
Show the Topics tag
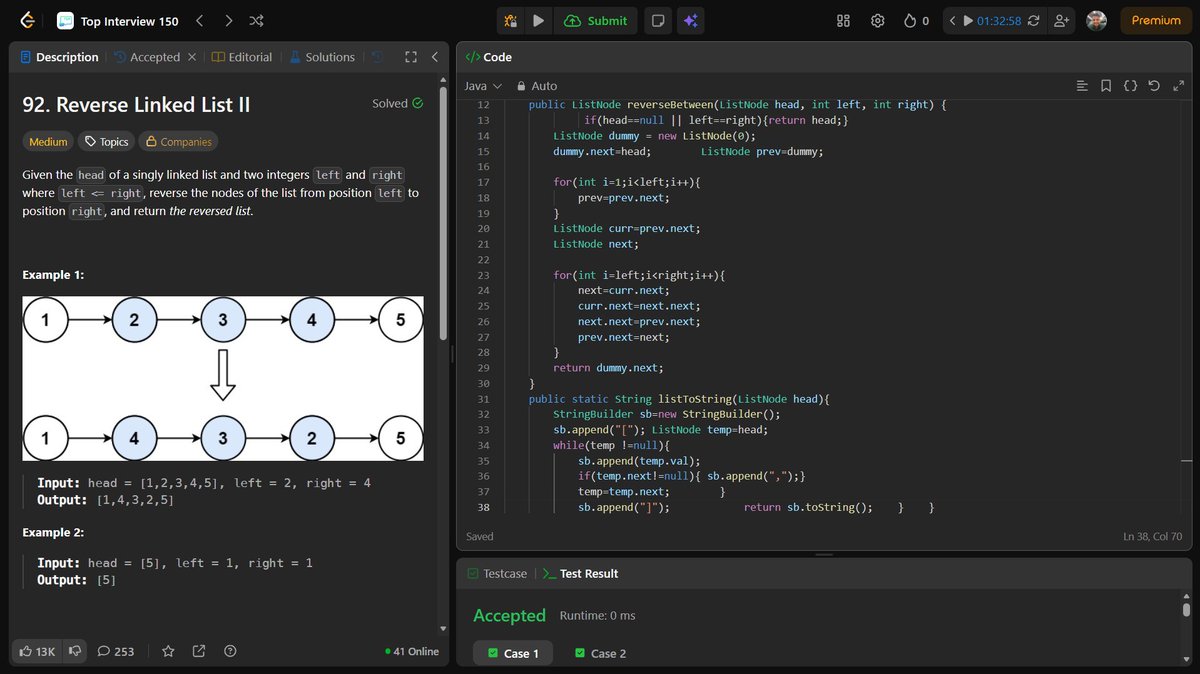tap(107, 142)
